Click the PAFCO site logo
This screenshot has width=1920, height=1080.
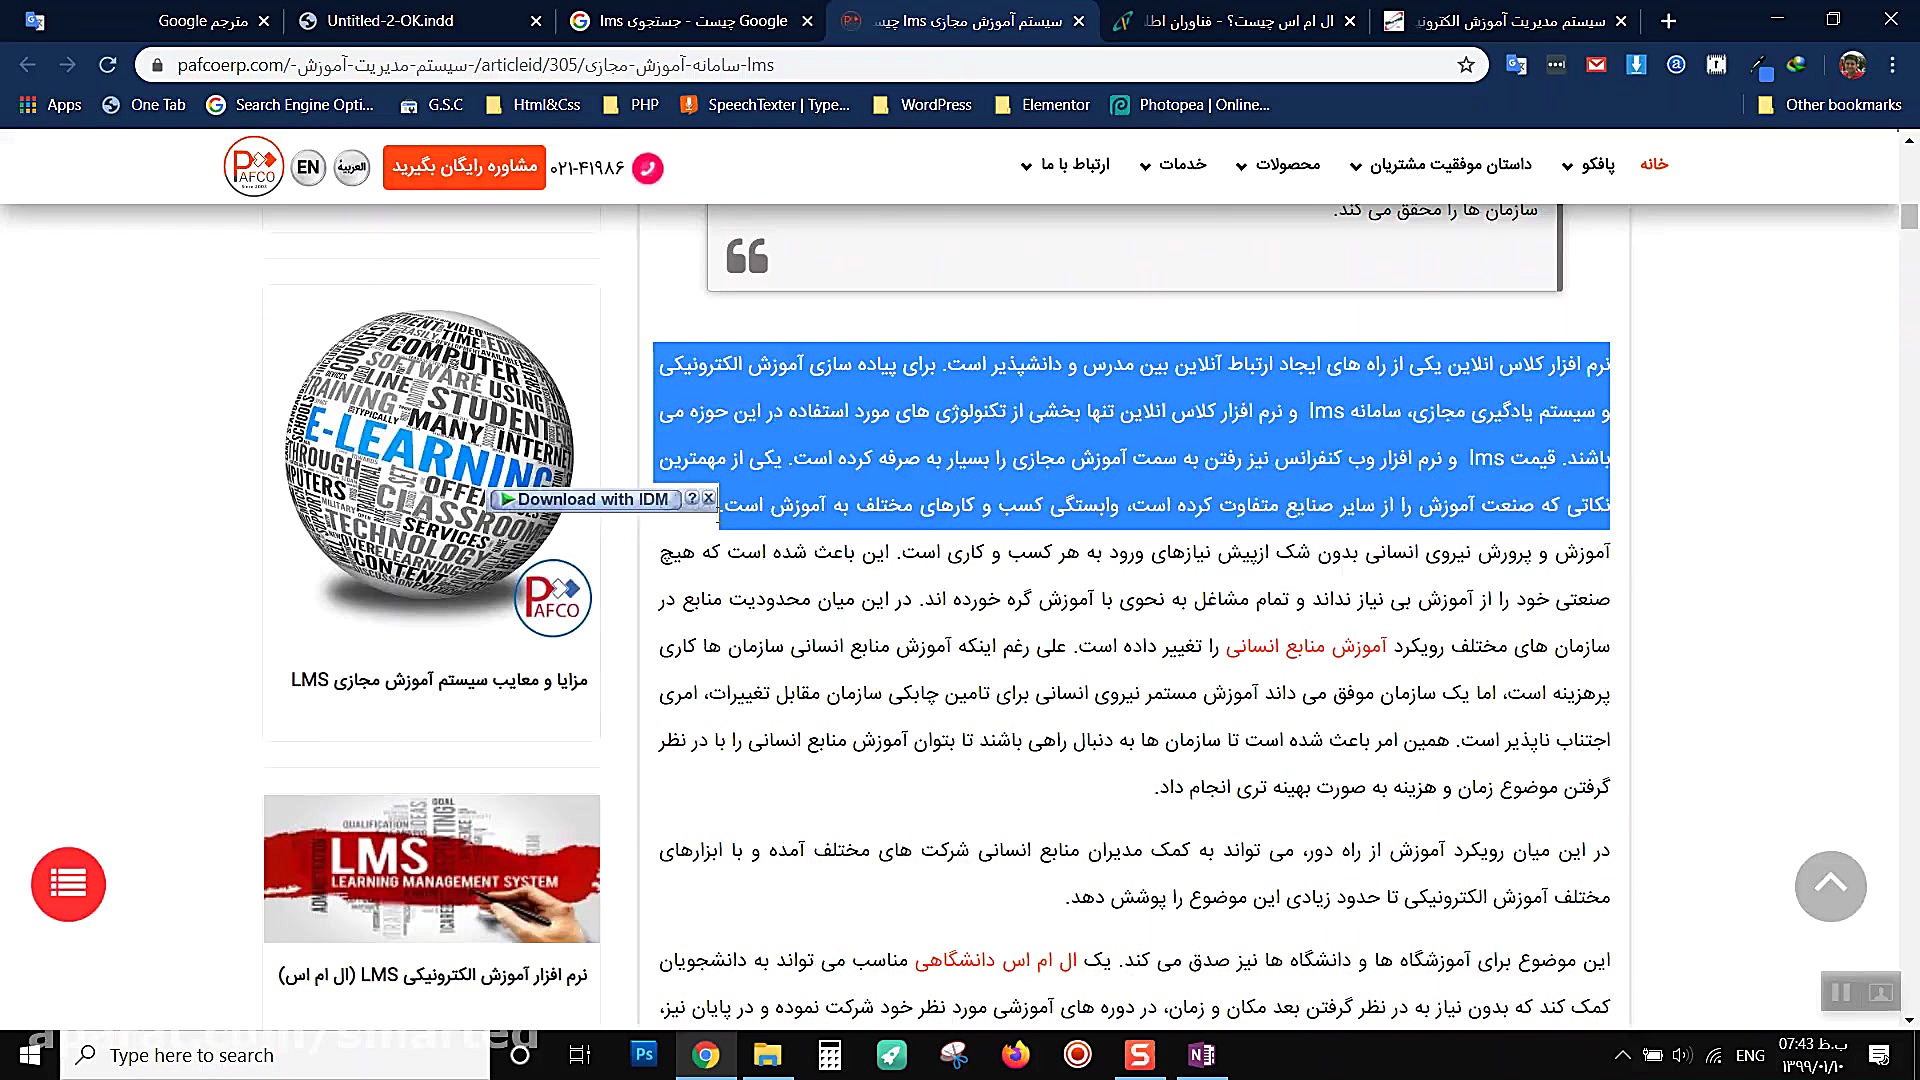pos(253,166)
